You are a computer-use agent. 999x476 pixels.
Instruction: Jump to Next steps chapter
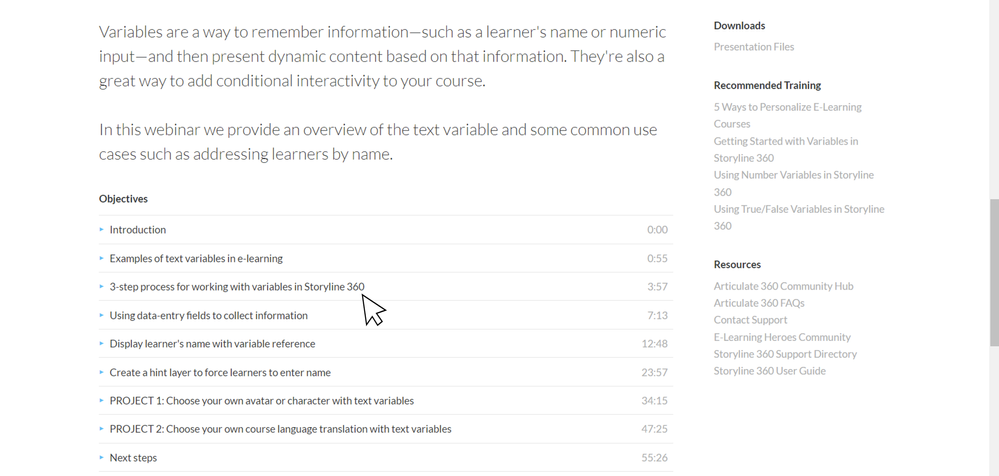pos(133,458)
